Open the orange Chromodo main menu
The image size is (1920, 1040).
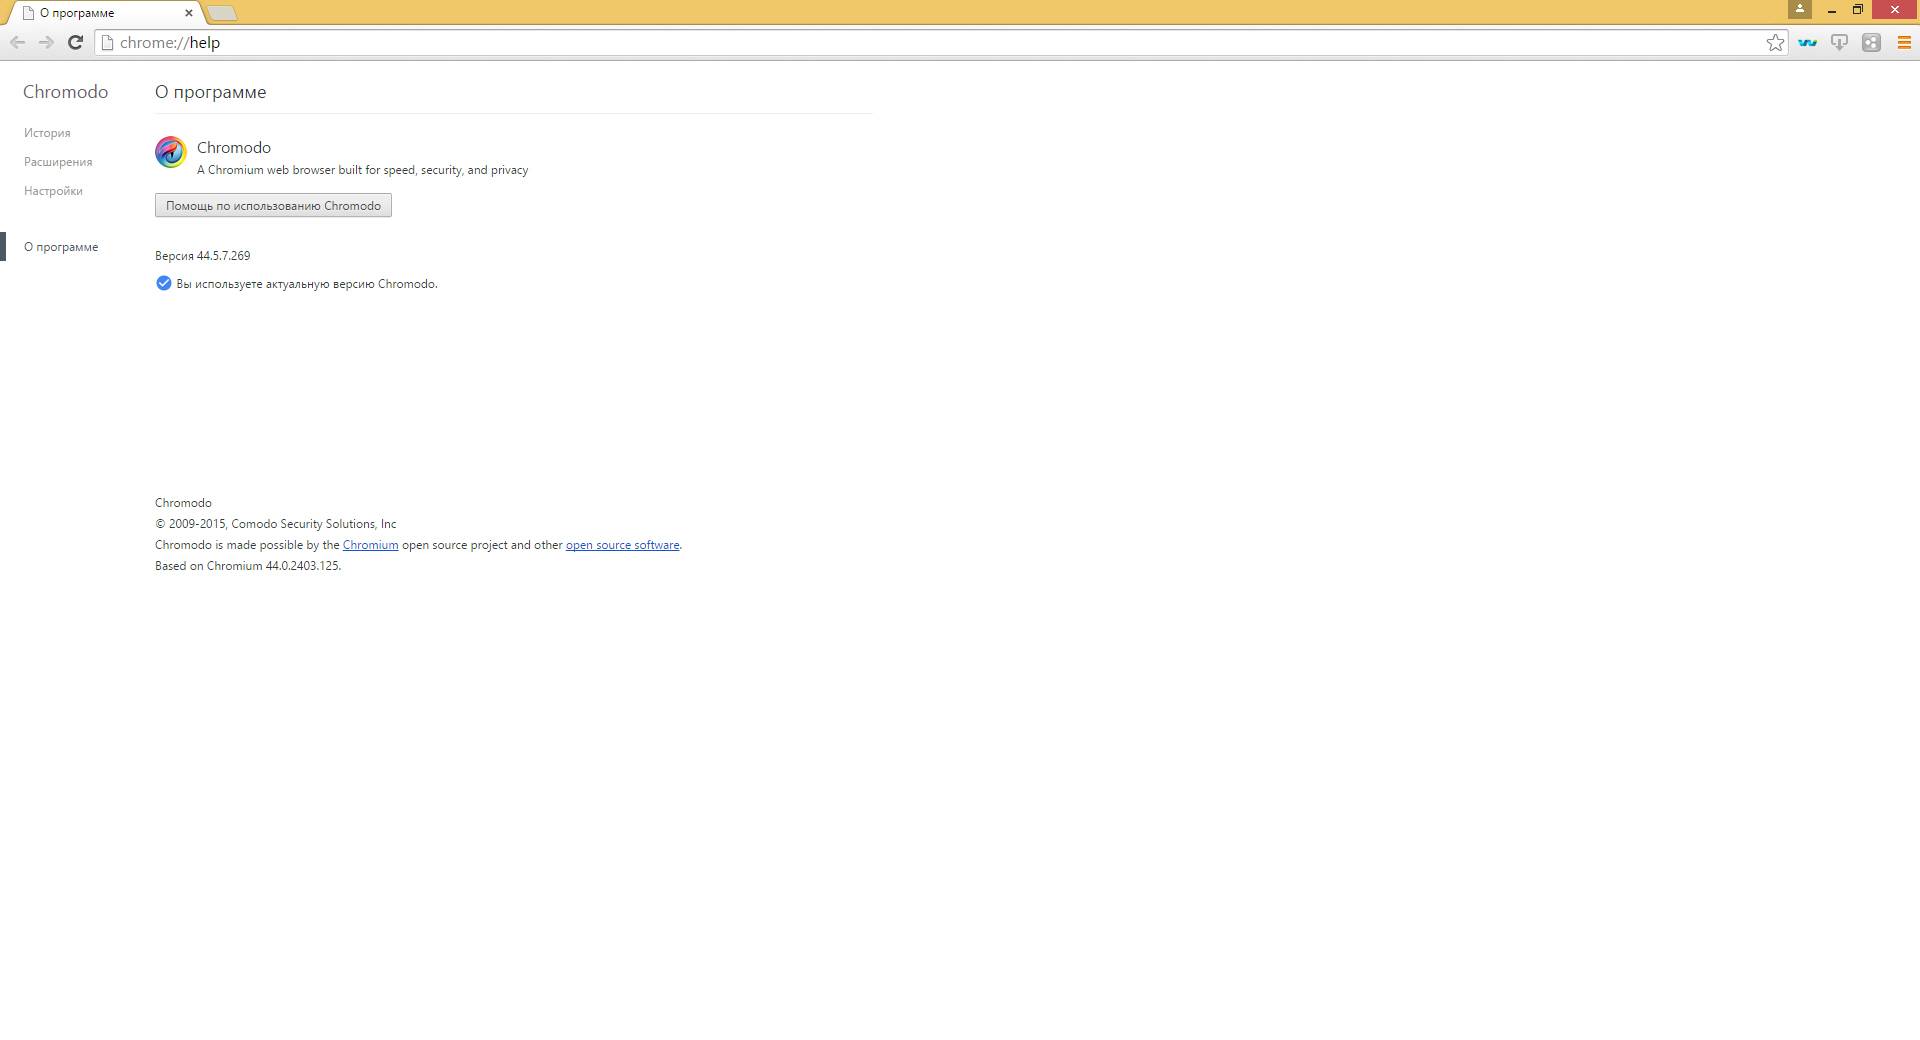pos(1904,42)
